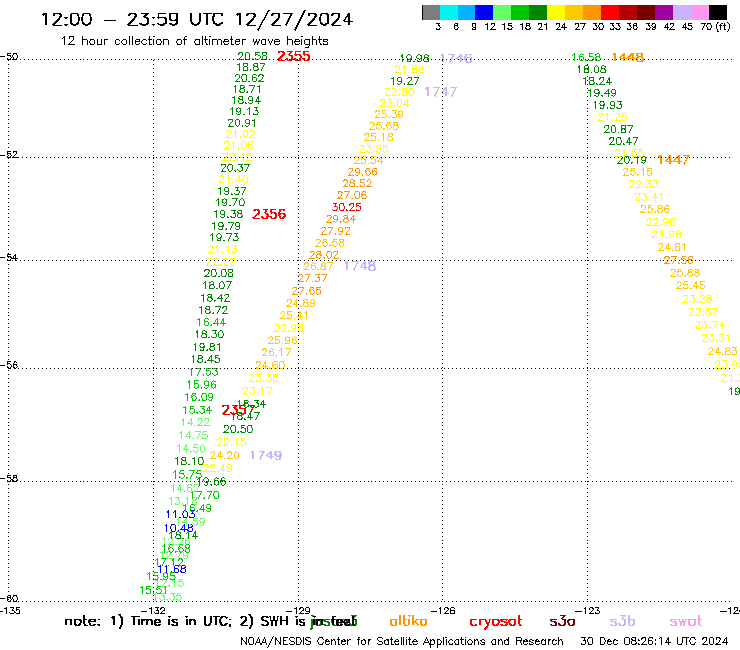Click the longitude axis label "-129"
Image resolution: width=740 pixels, height=650 pixels.
298,610
